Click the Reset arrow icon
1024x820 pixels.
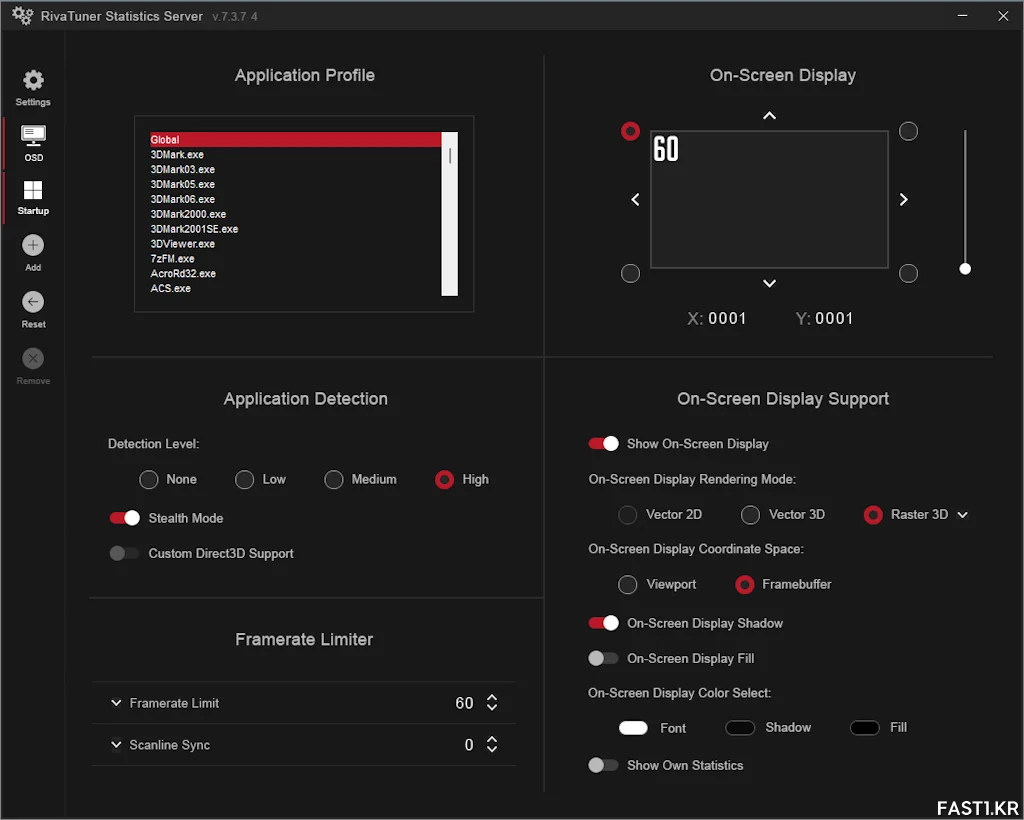[x=33, y=302]
